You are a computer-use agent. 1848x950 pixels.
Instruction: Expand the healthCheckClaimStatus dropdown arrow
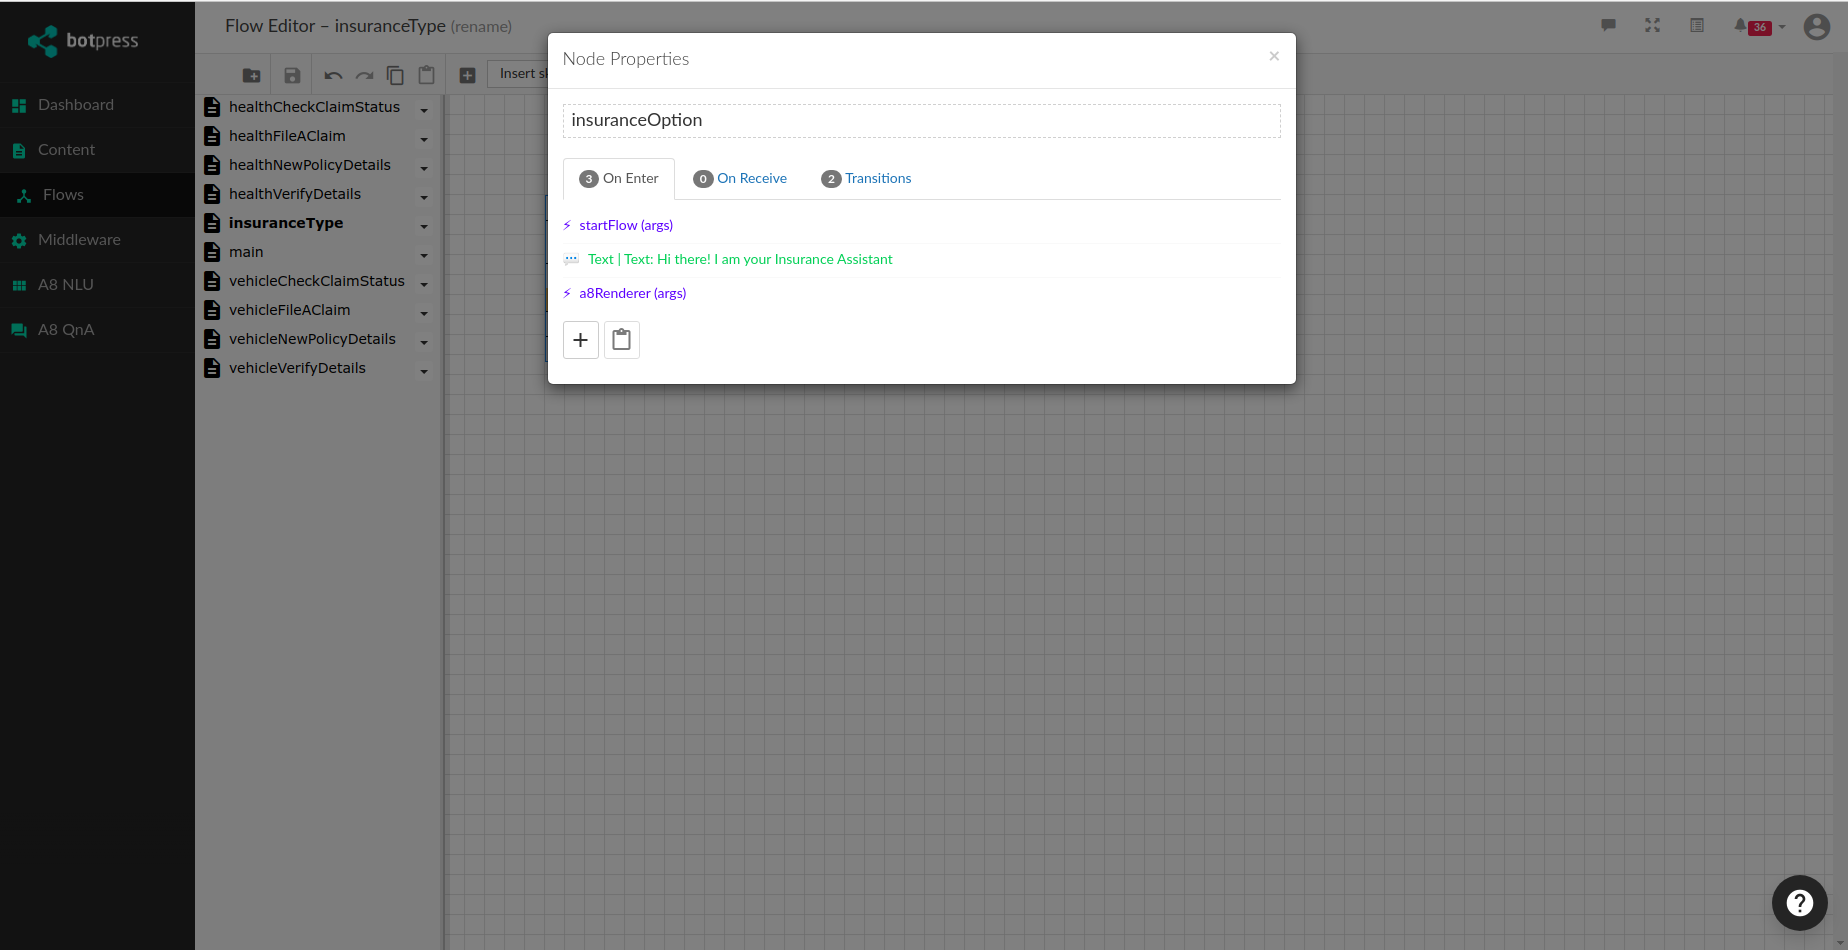pos(424,110)
